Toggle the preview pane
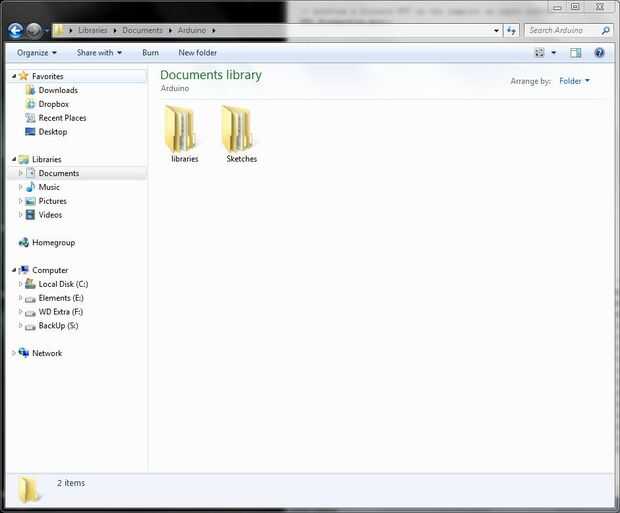The width and height of the screenshot is (620, 513). click(575, 53)
